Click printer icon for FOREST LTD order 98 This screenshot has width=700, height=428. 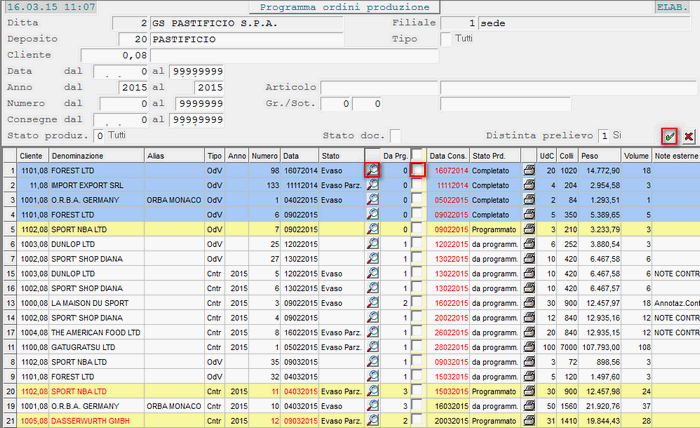pos(529,170)
